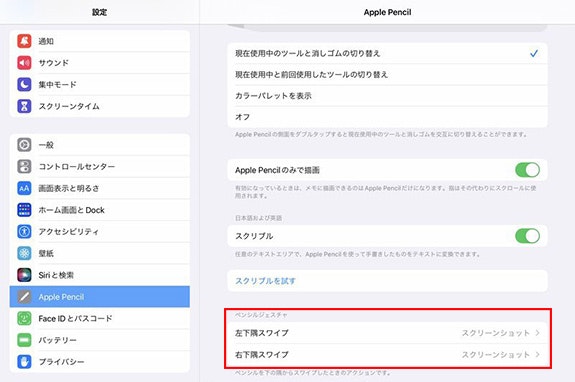Open 一般 settings row

pyautogui.click(x=100, y=145)
